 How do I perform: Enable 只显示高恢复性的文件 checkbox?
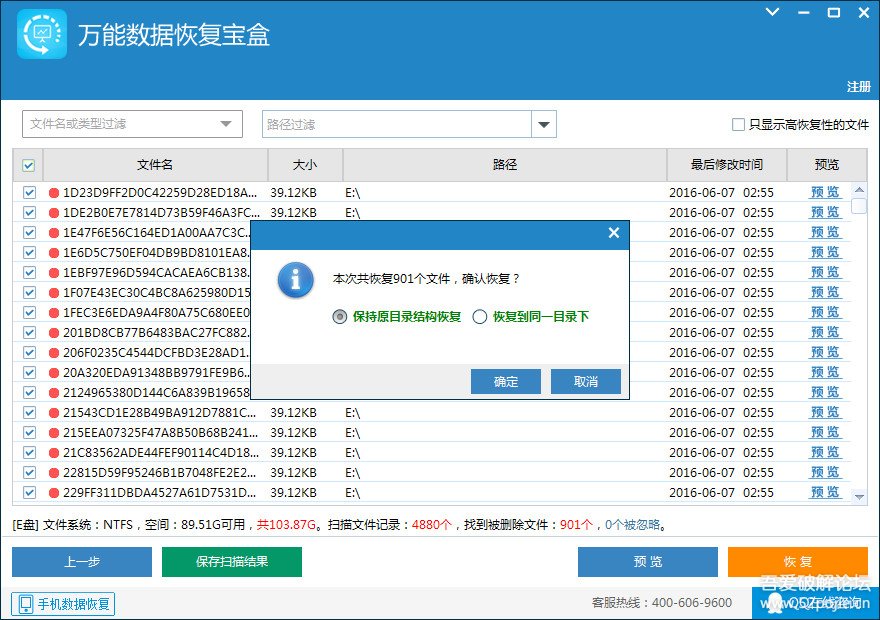pos(738,125)
